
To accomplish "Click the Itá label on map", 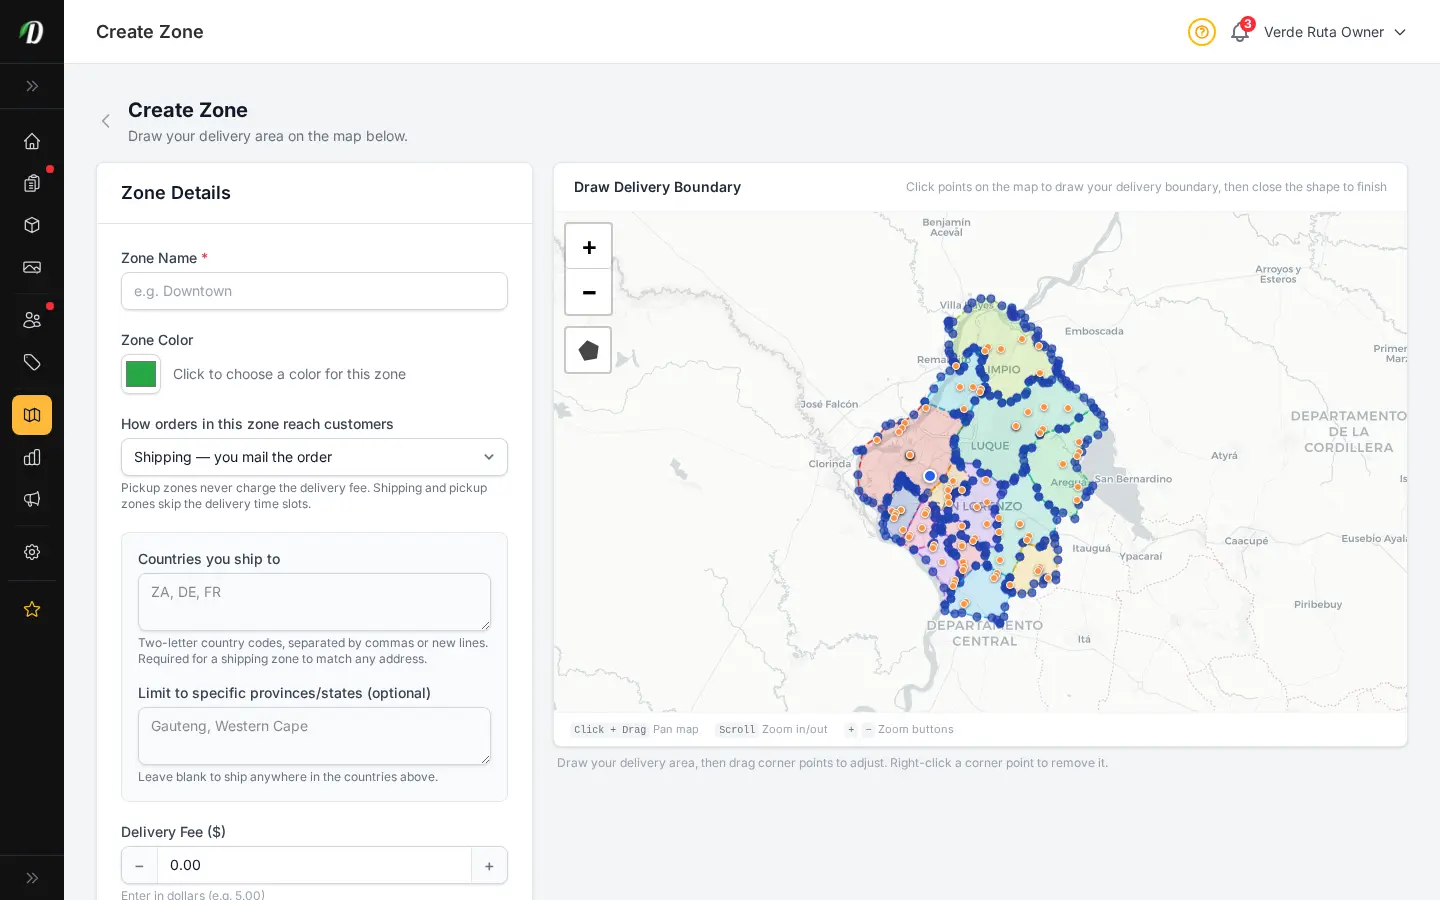I will 1084,639.
